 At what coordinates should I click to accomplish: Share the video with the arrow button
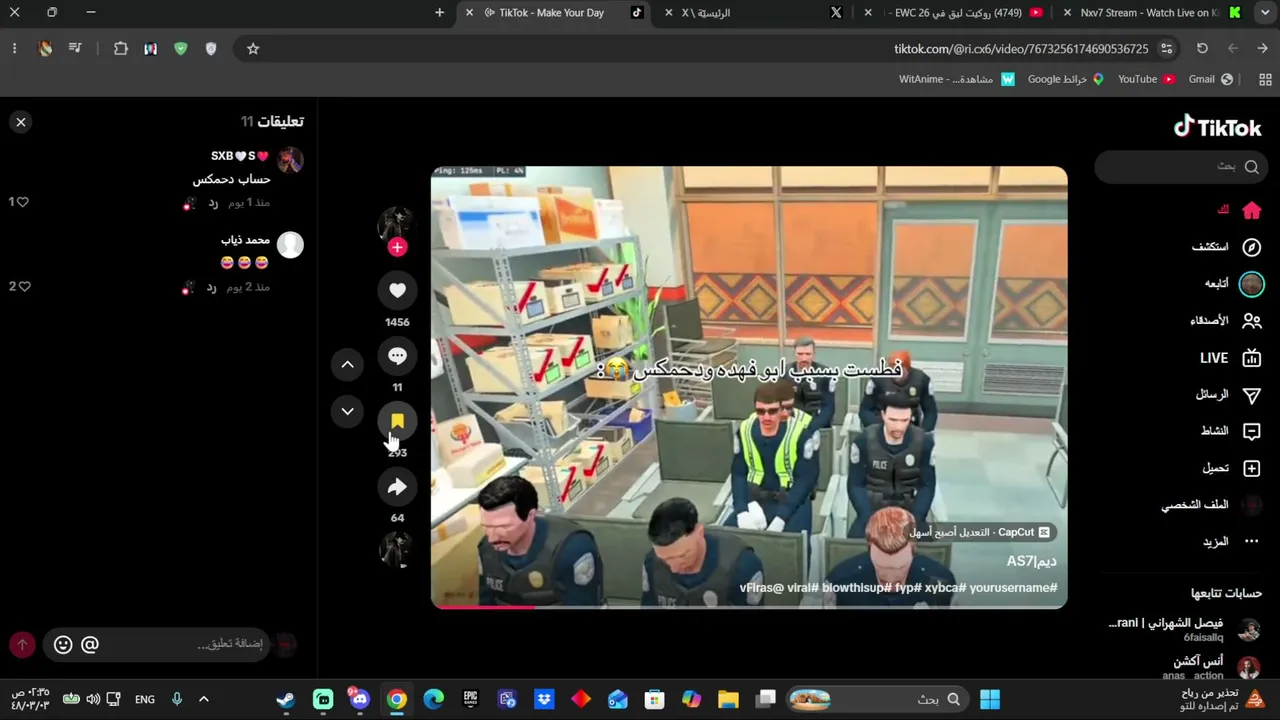coord(397,487)
